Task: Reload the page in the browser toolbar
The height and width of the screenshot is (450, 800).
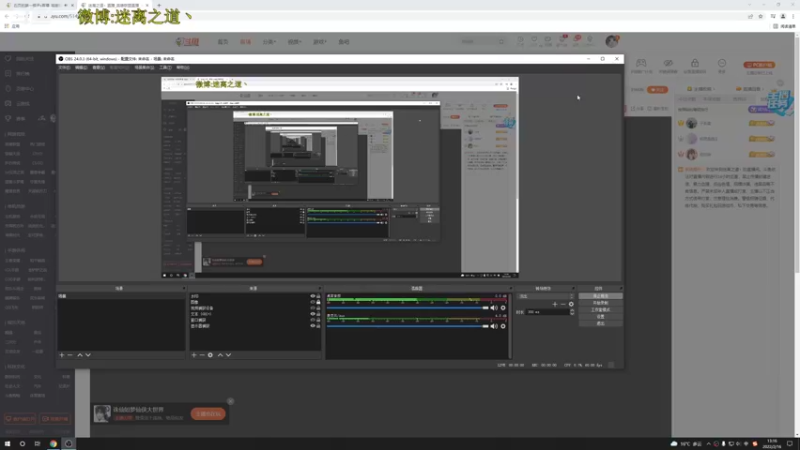Action: (27, 16)
